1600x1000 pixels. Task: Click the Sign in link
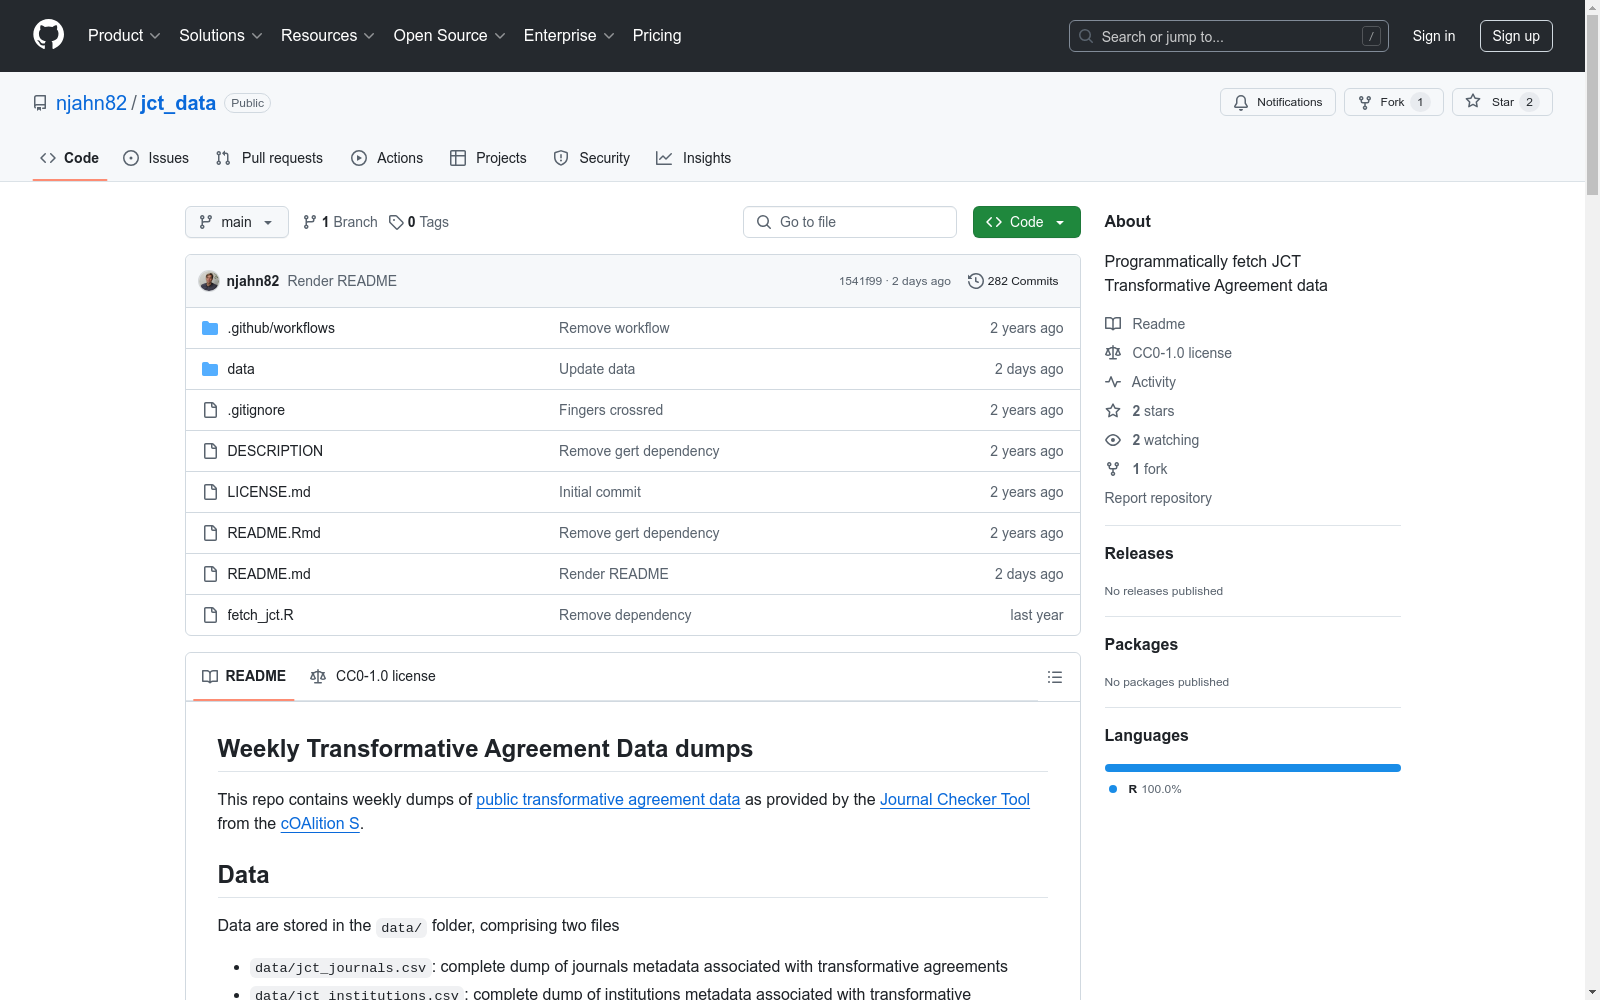pyautogui.click(x=1434, y=36)
